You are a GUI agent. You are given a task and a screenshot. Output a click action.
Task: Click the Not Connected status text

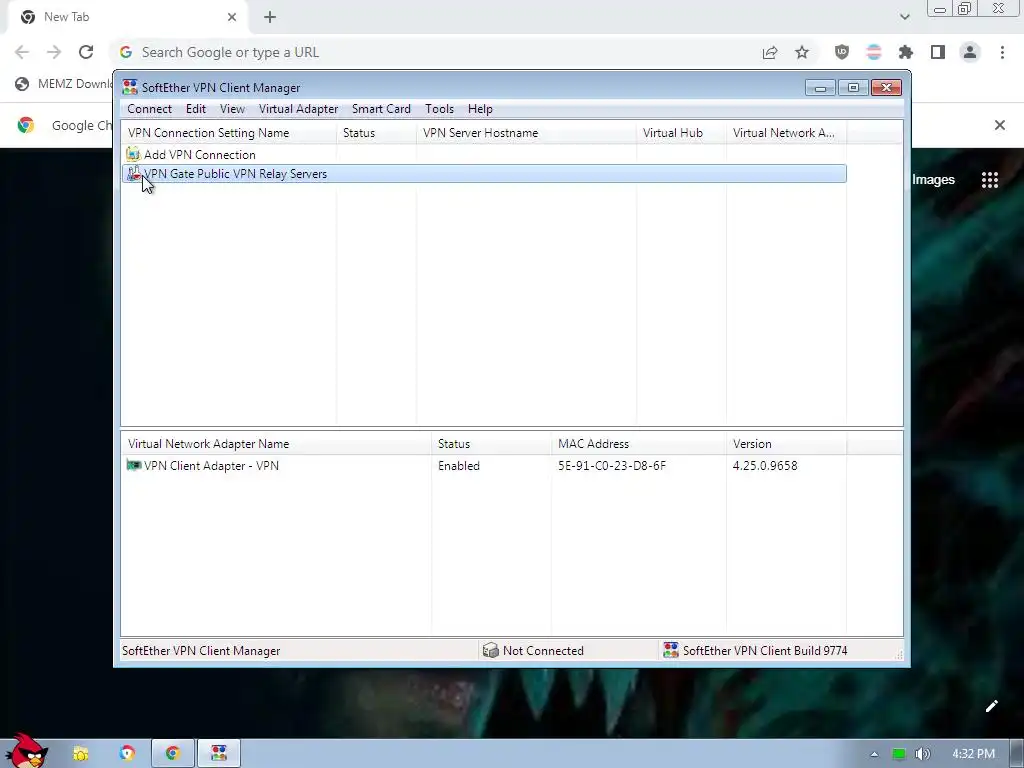pyautogui.click(x=543, y=650)
